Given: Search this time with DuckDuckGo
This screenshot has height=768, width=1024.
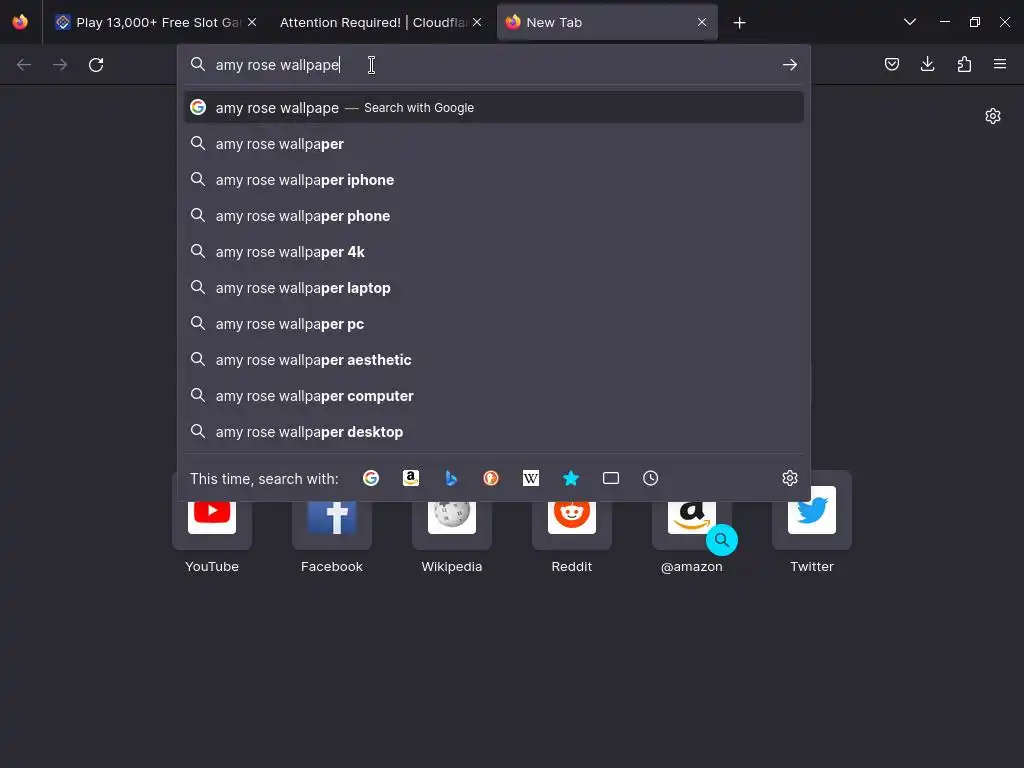Looking at the screenshot, I should pos(491,478).
